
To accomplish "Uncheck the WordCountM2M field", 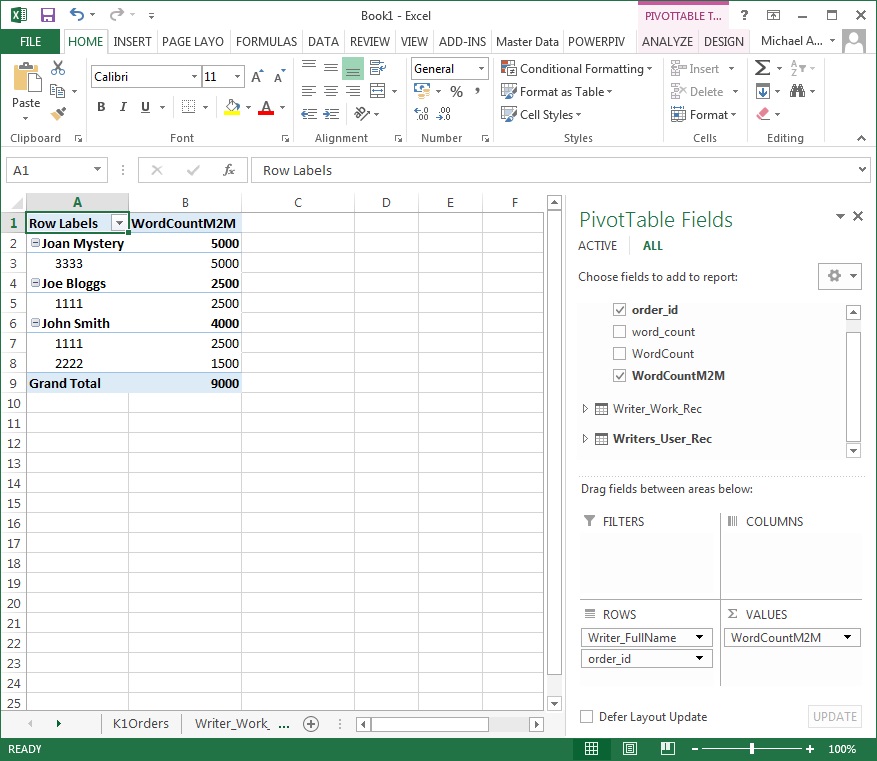I will [619, 376].
